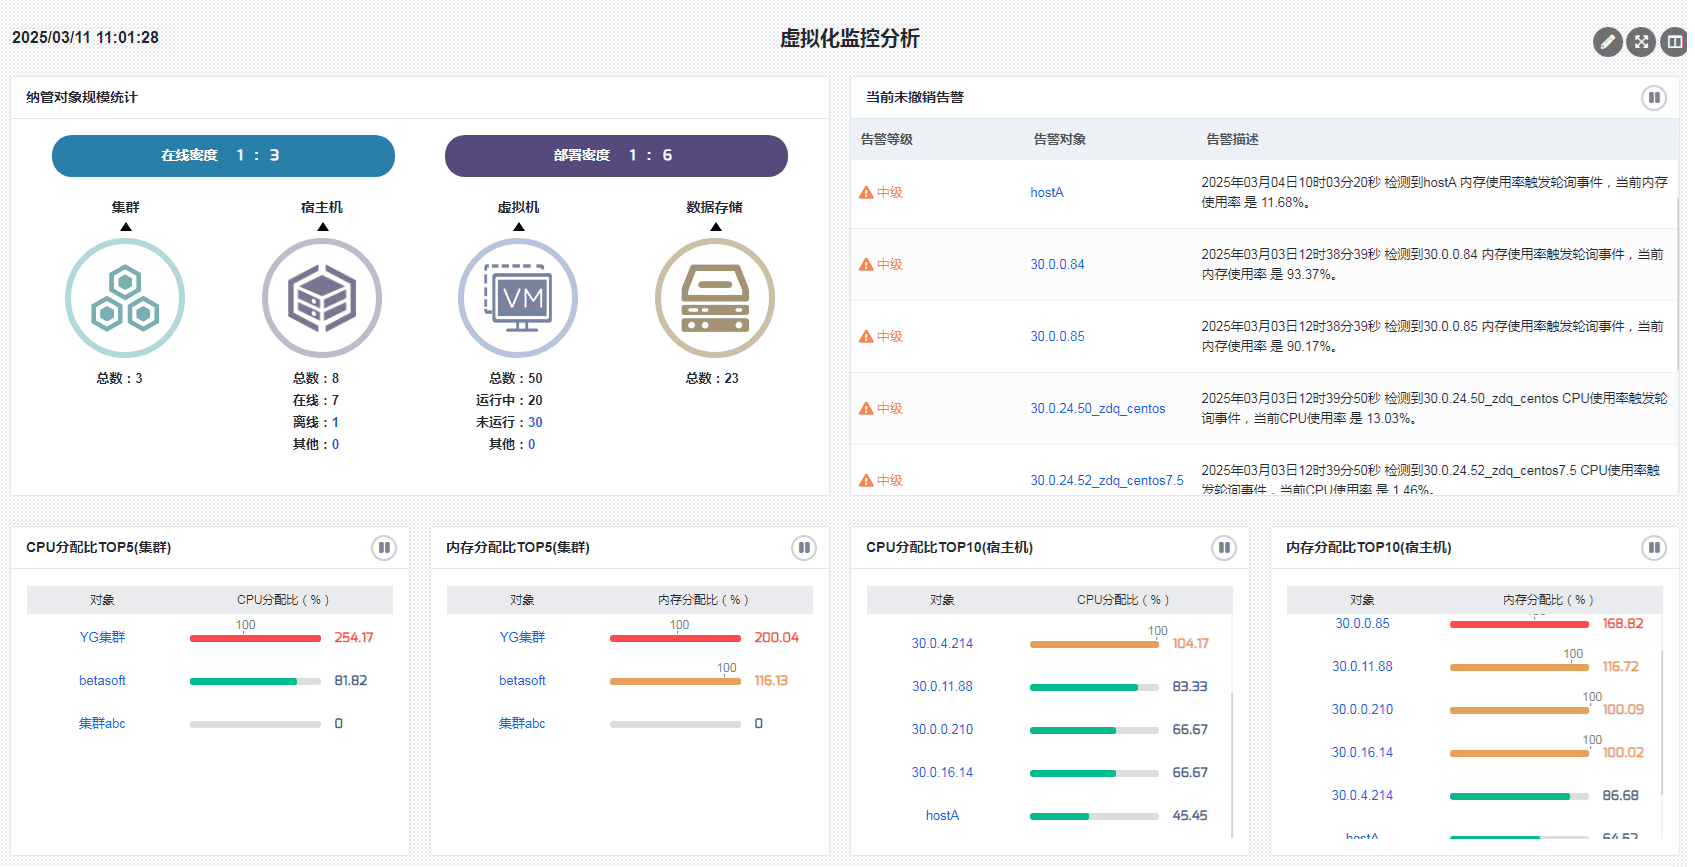
Task: Click the 宿主机 host server icon
Action: [321, 298]
